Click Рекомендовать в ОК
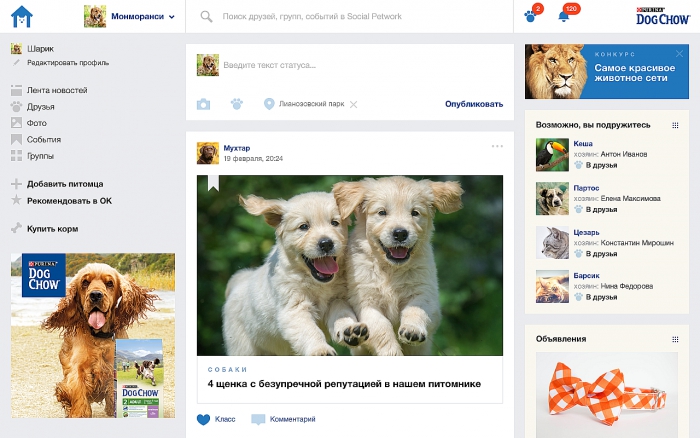 [x=69, y=201]
